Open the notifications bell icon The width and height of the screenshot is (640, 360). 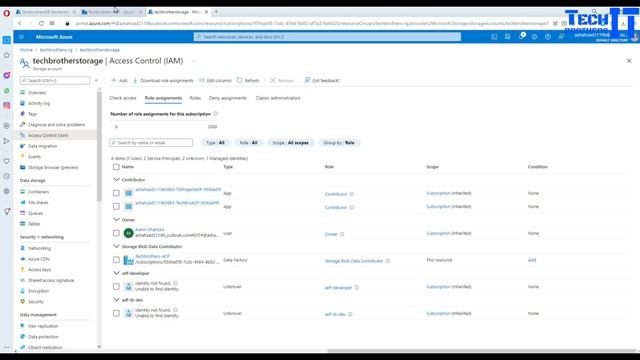pos(521,37)
